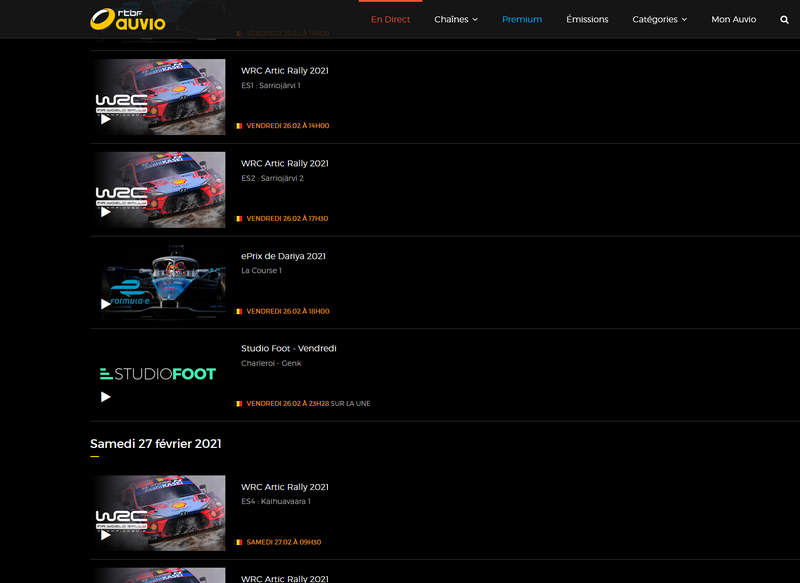Open Studio Foot - Vendredi title link
Image resolution: width=800 pixels, height=583 pixels.
(289, 348)
